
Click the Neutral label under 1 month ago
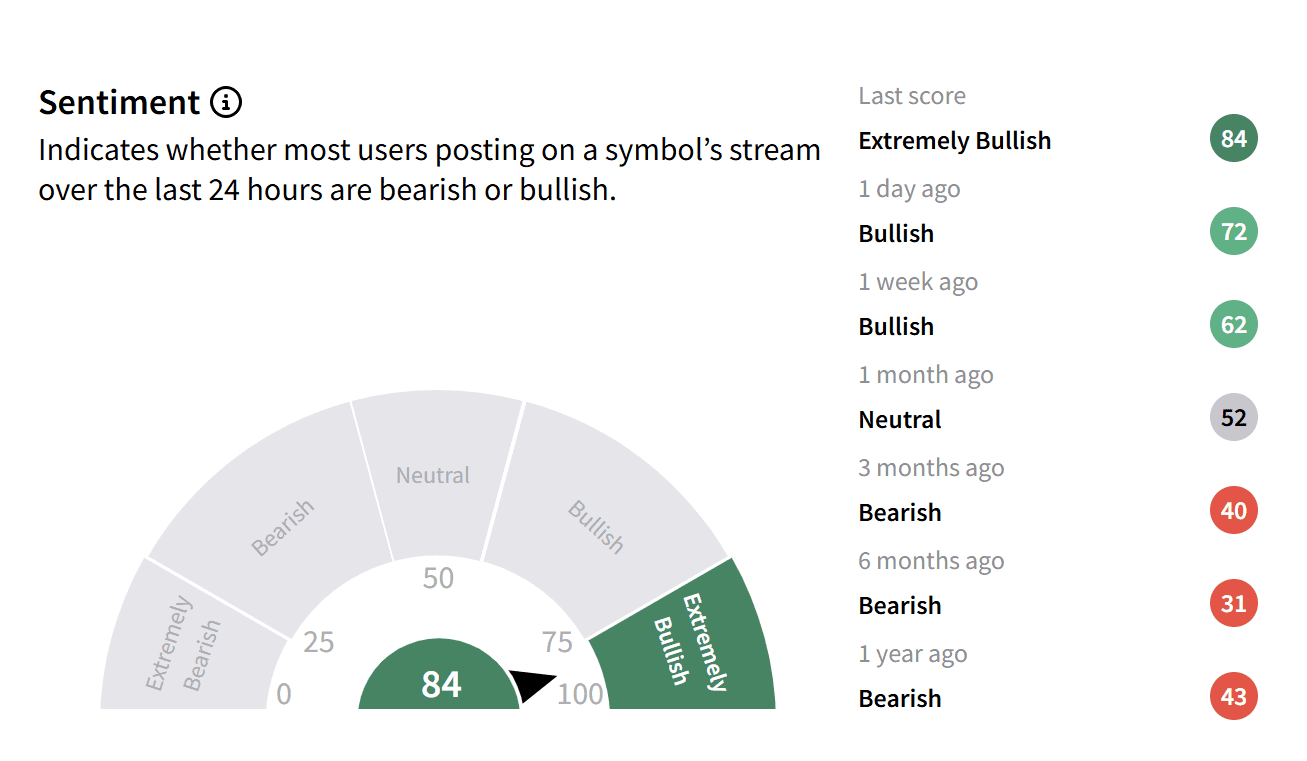(x=900, y=420)
